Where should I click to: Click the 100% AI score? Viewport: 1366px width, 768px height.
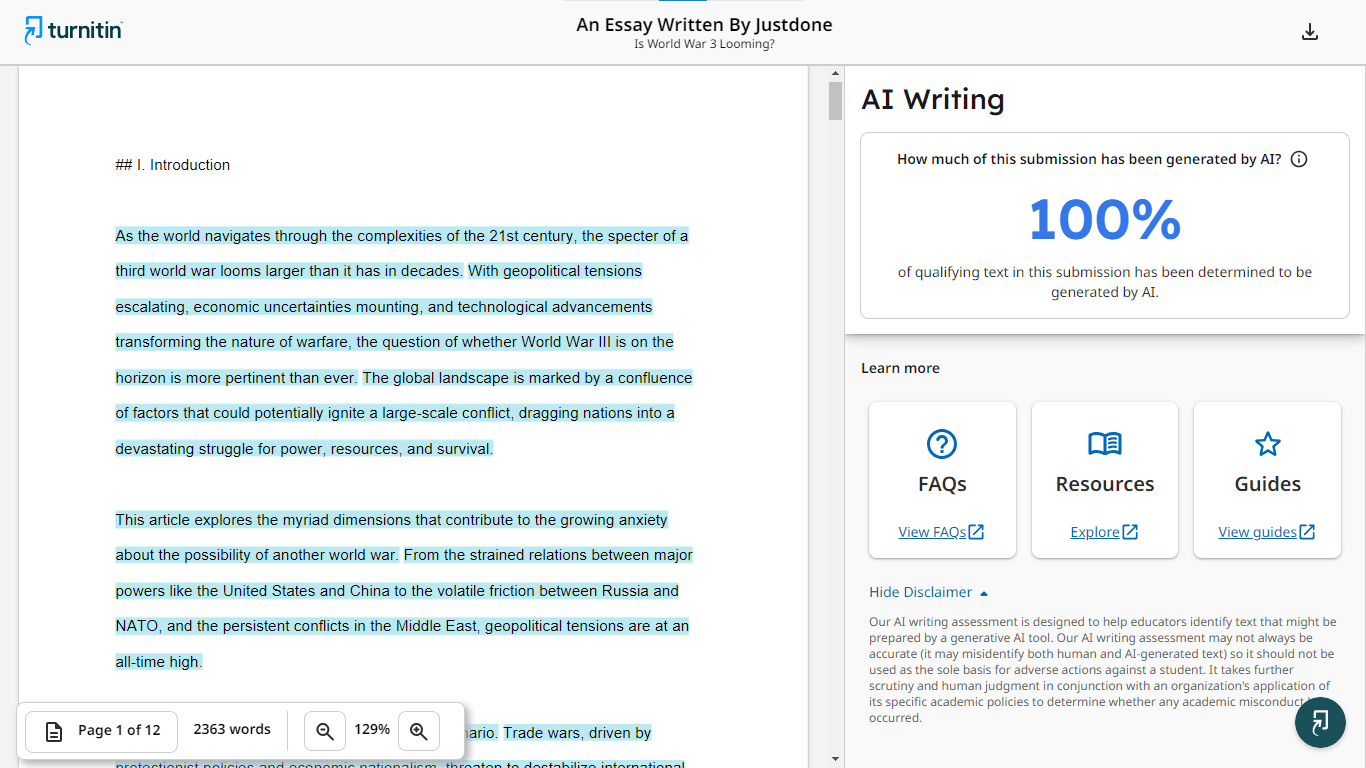[x=1104, y=219]
